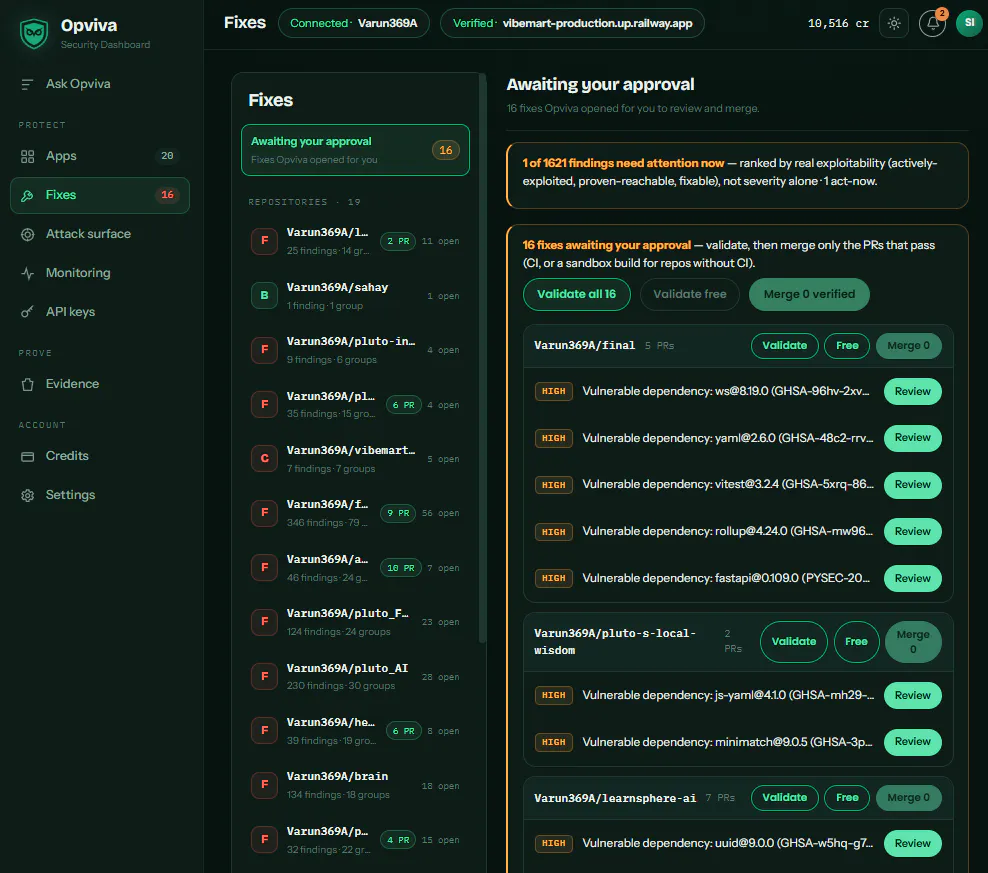Review the vitest@3.2.4 vulnerable dependency
Image resolution: width=988 pixels, height=873 pixels.
[912, 485]
